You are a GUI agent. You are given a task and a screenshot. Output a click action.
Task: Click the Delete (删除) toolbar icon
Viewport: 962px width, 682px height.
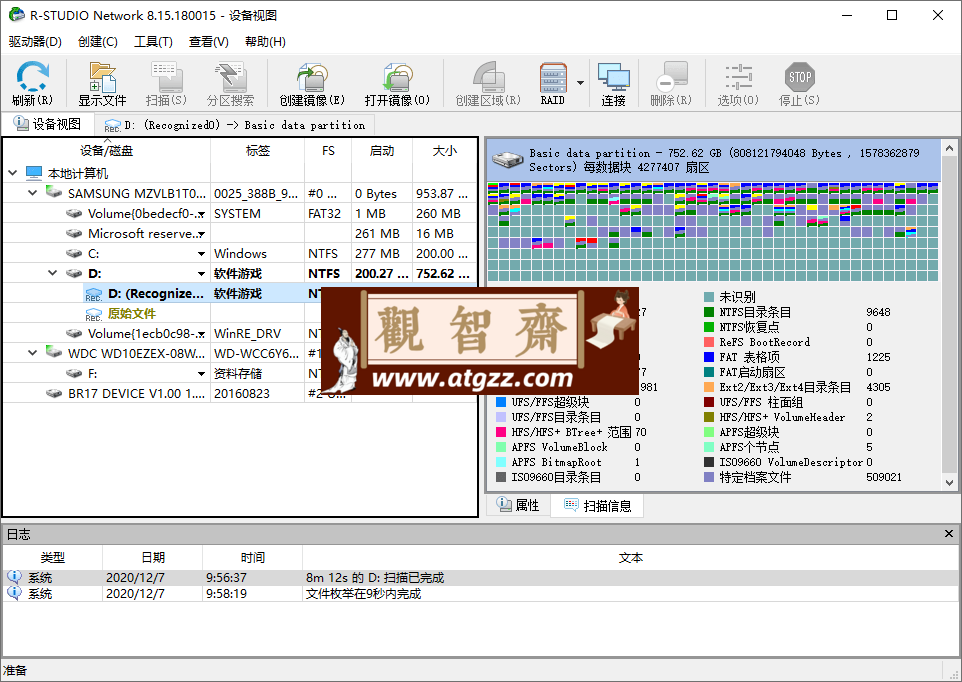pos(671,83)
